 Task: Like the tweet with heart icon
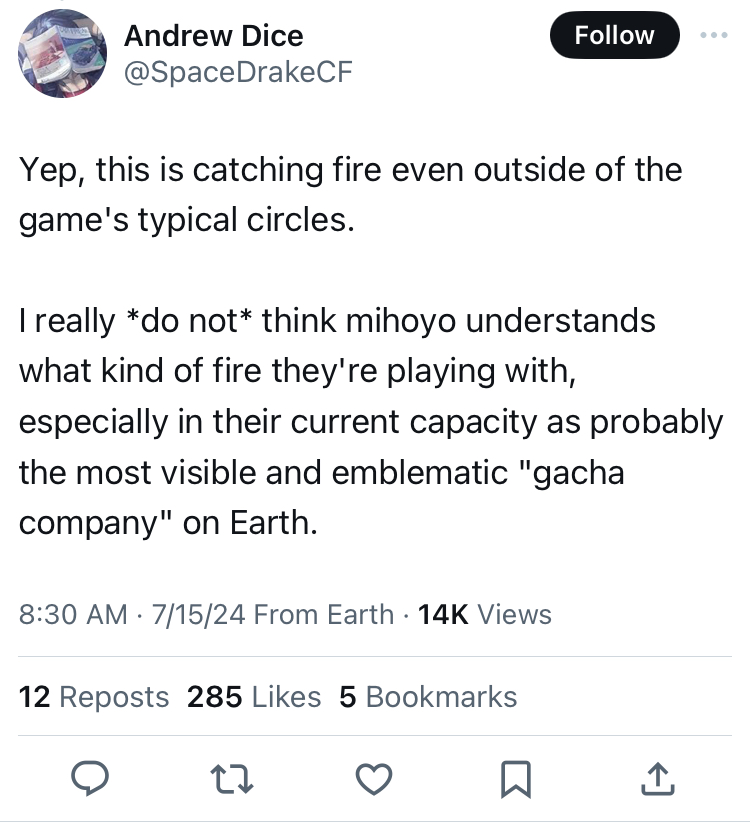click(x=376, y=778)
